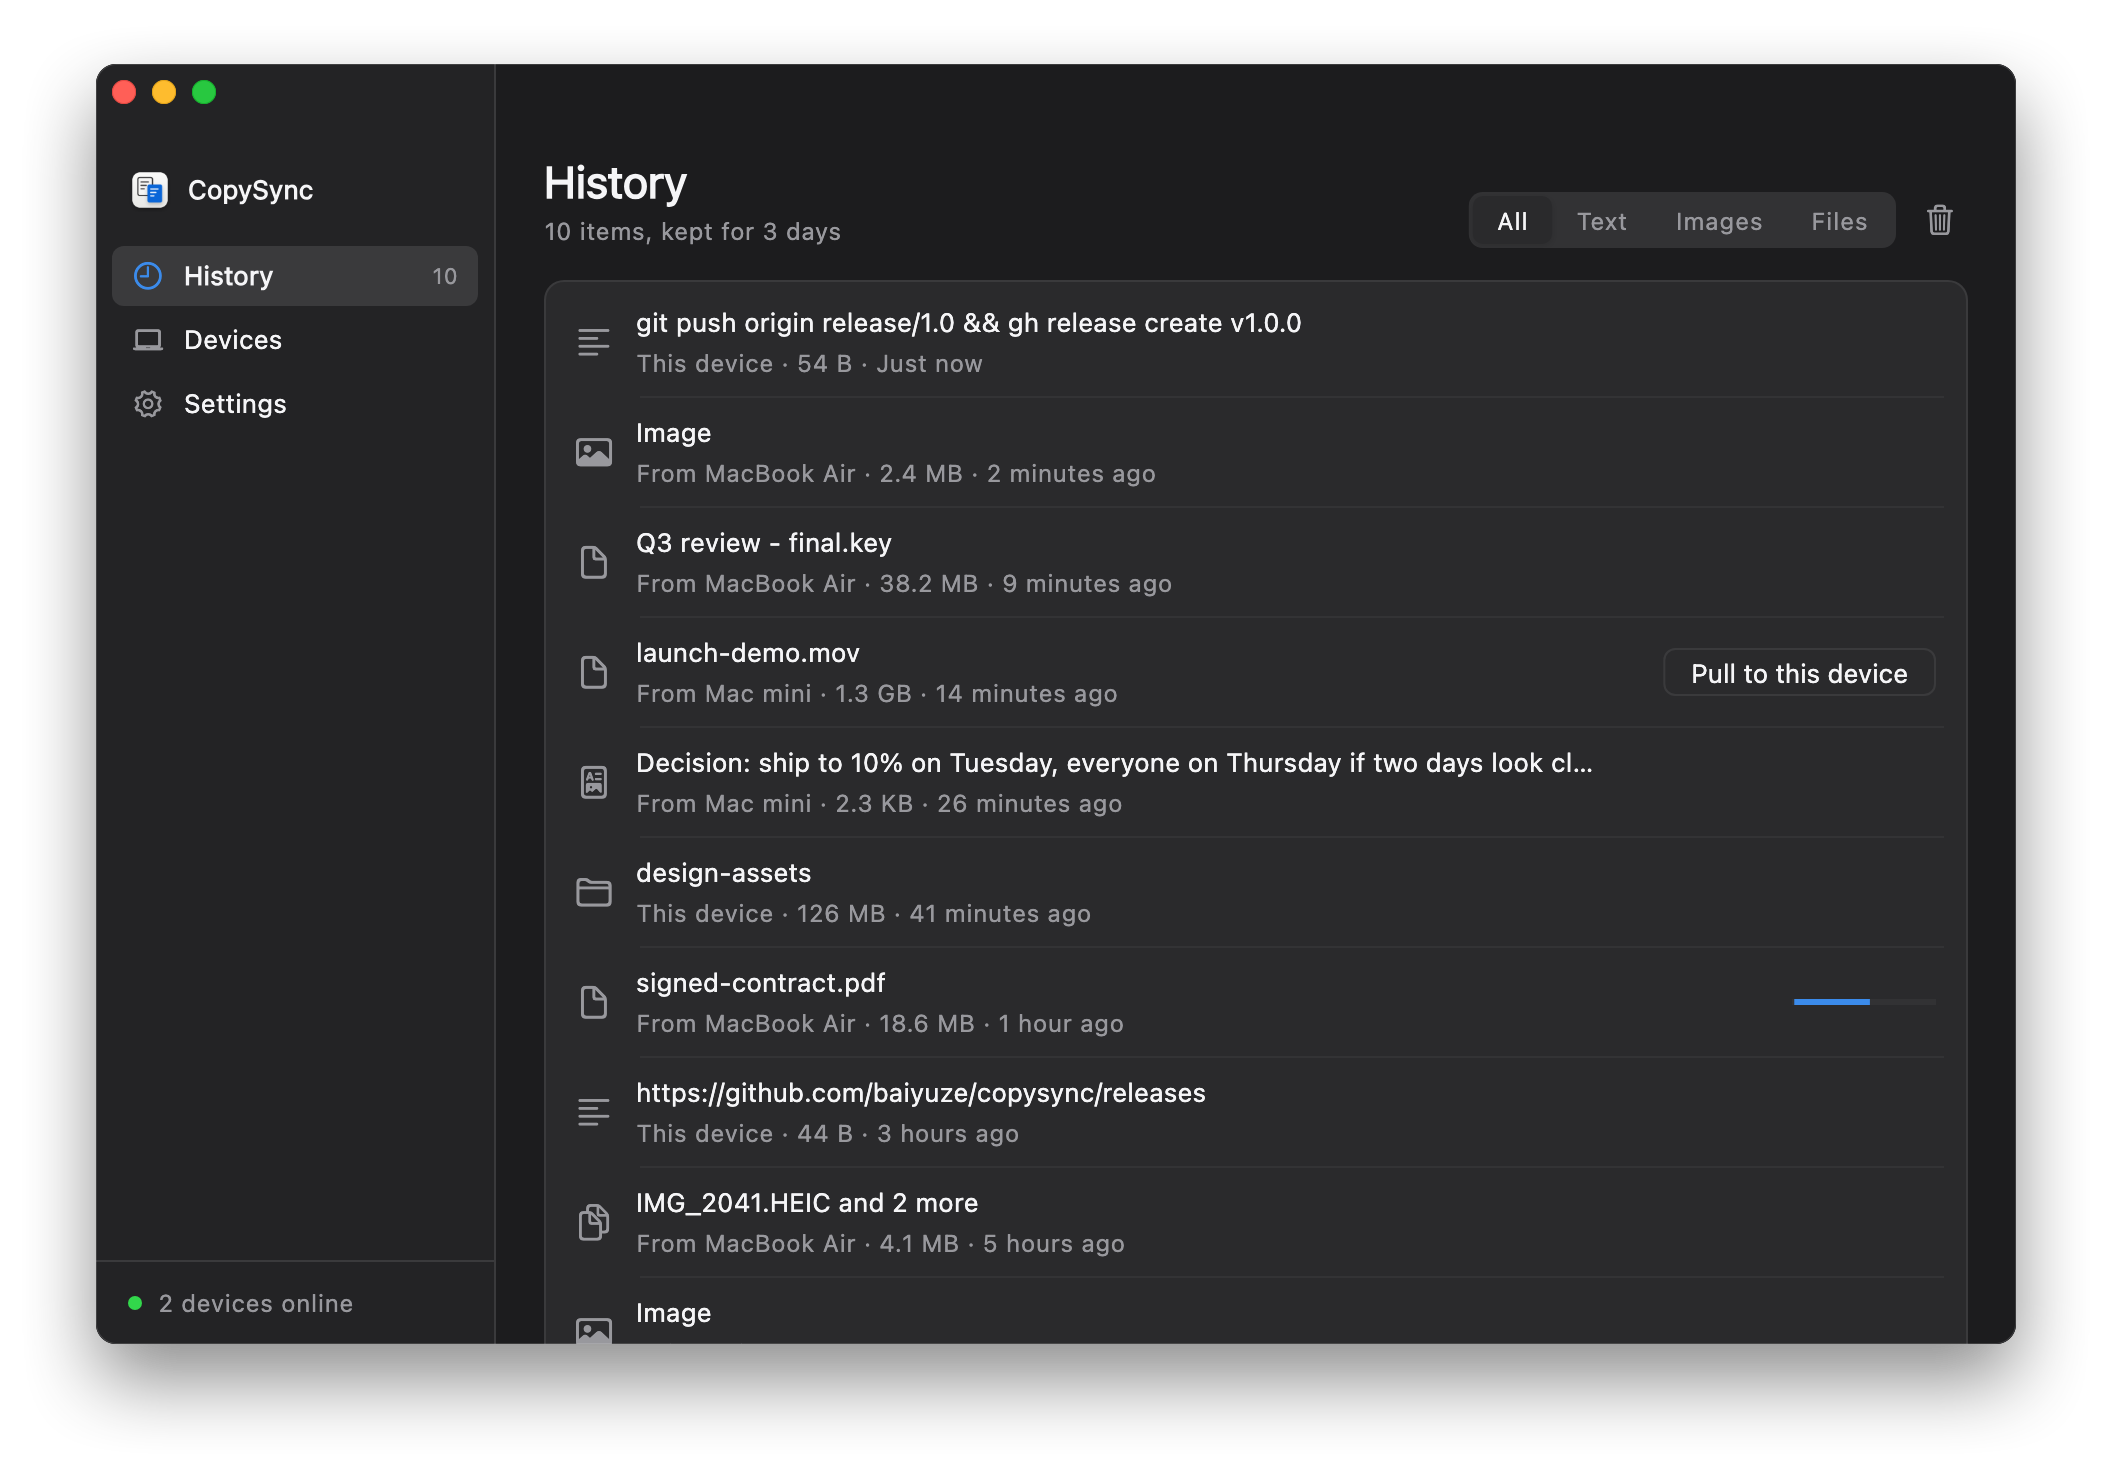Click the green fullscreen window button
Screen dimensions: 2112x1472
(x=204, y=92)
